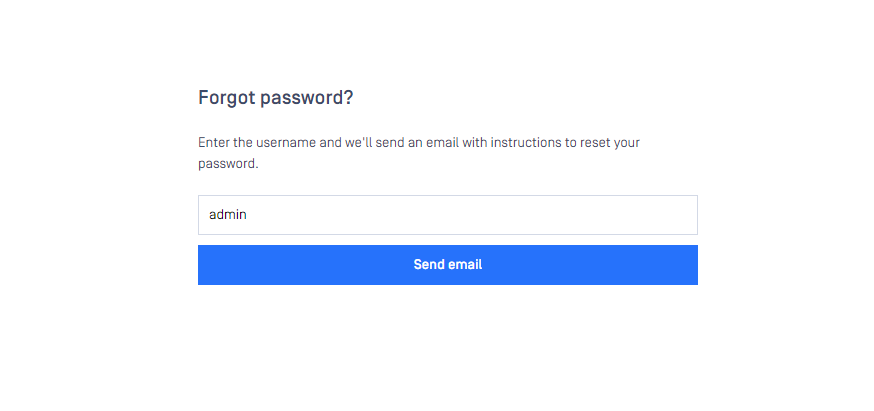This screenshot has height=411, width=874.
Task: Click the right edge of Send email button
Action: [x=692, y=265]
